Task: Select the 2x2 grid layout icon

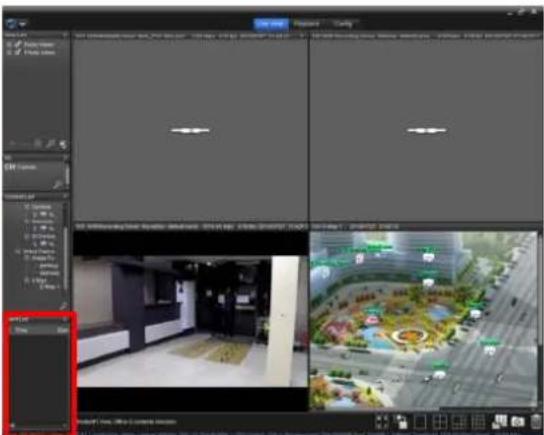Action: [440, 422]
